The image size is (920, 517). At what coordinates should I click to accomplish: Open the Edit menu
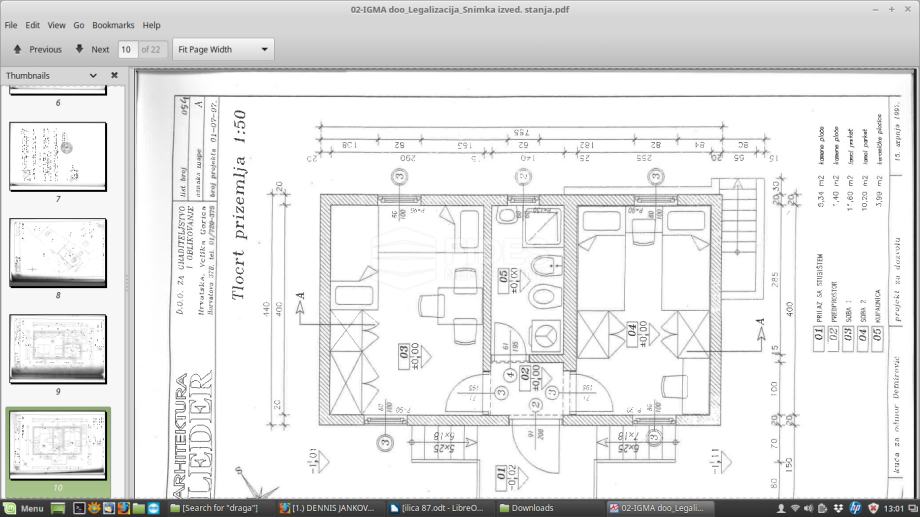32,25
